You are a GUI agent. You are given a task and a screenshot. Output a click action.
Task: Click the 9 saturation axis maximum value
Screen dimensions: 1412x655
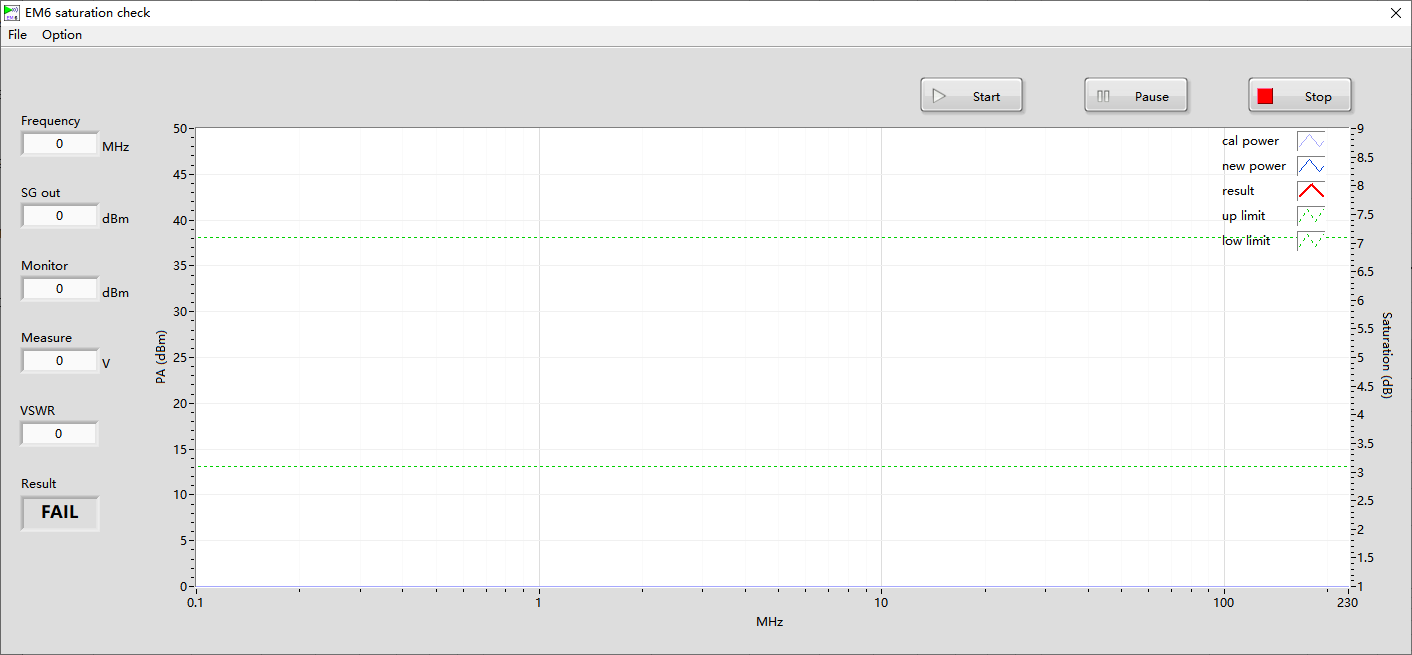point(1360,128)
